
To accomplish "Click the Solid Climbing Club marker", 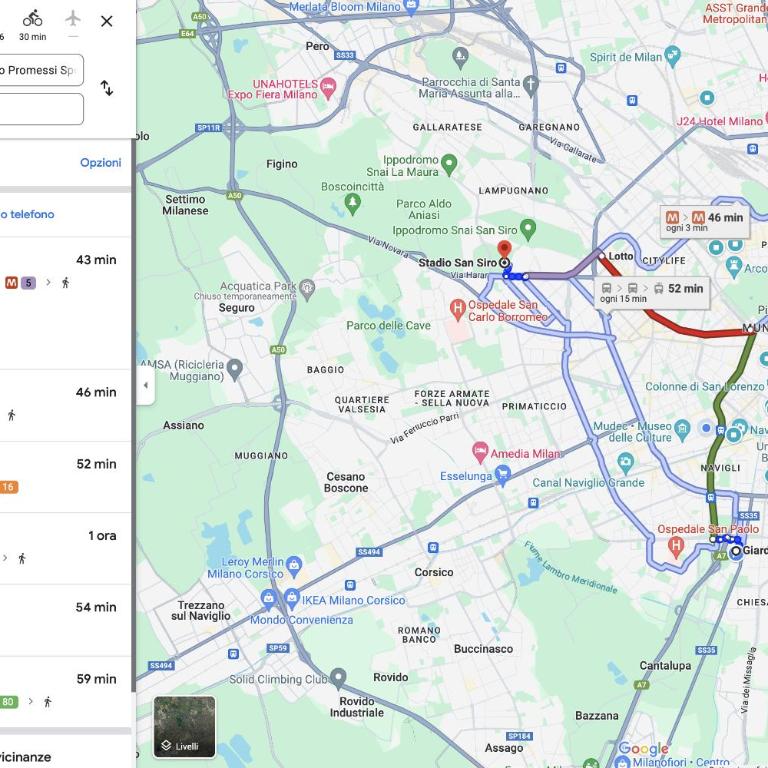I will 338,678.
